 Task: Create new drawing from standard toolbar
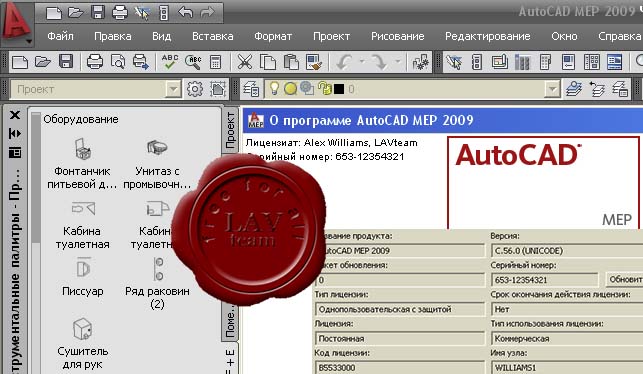coord(20,62)
